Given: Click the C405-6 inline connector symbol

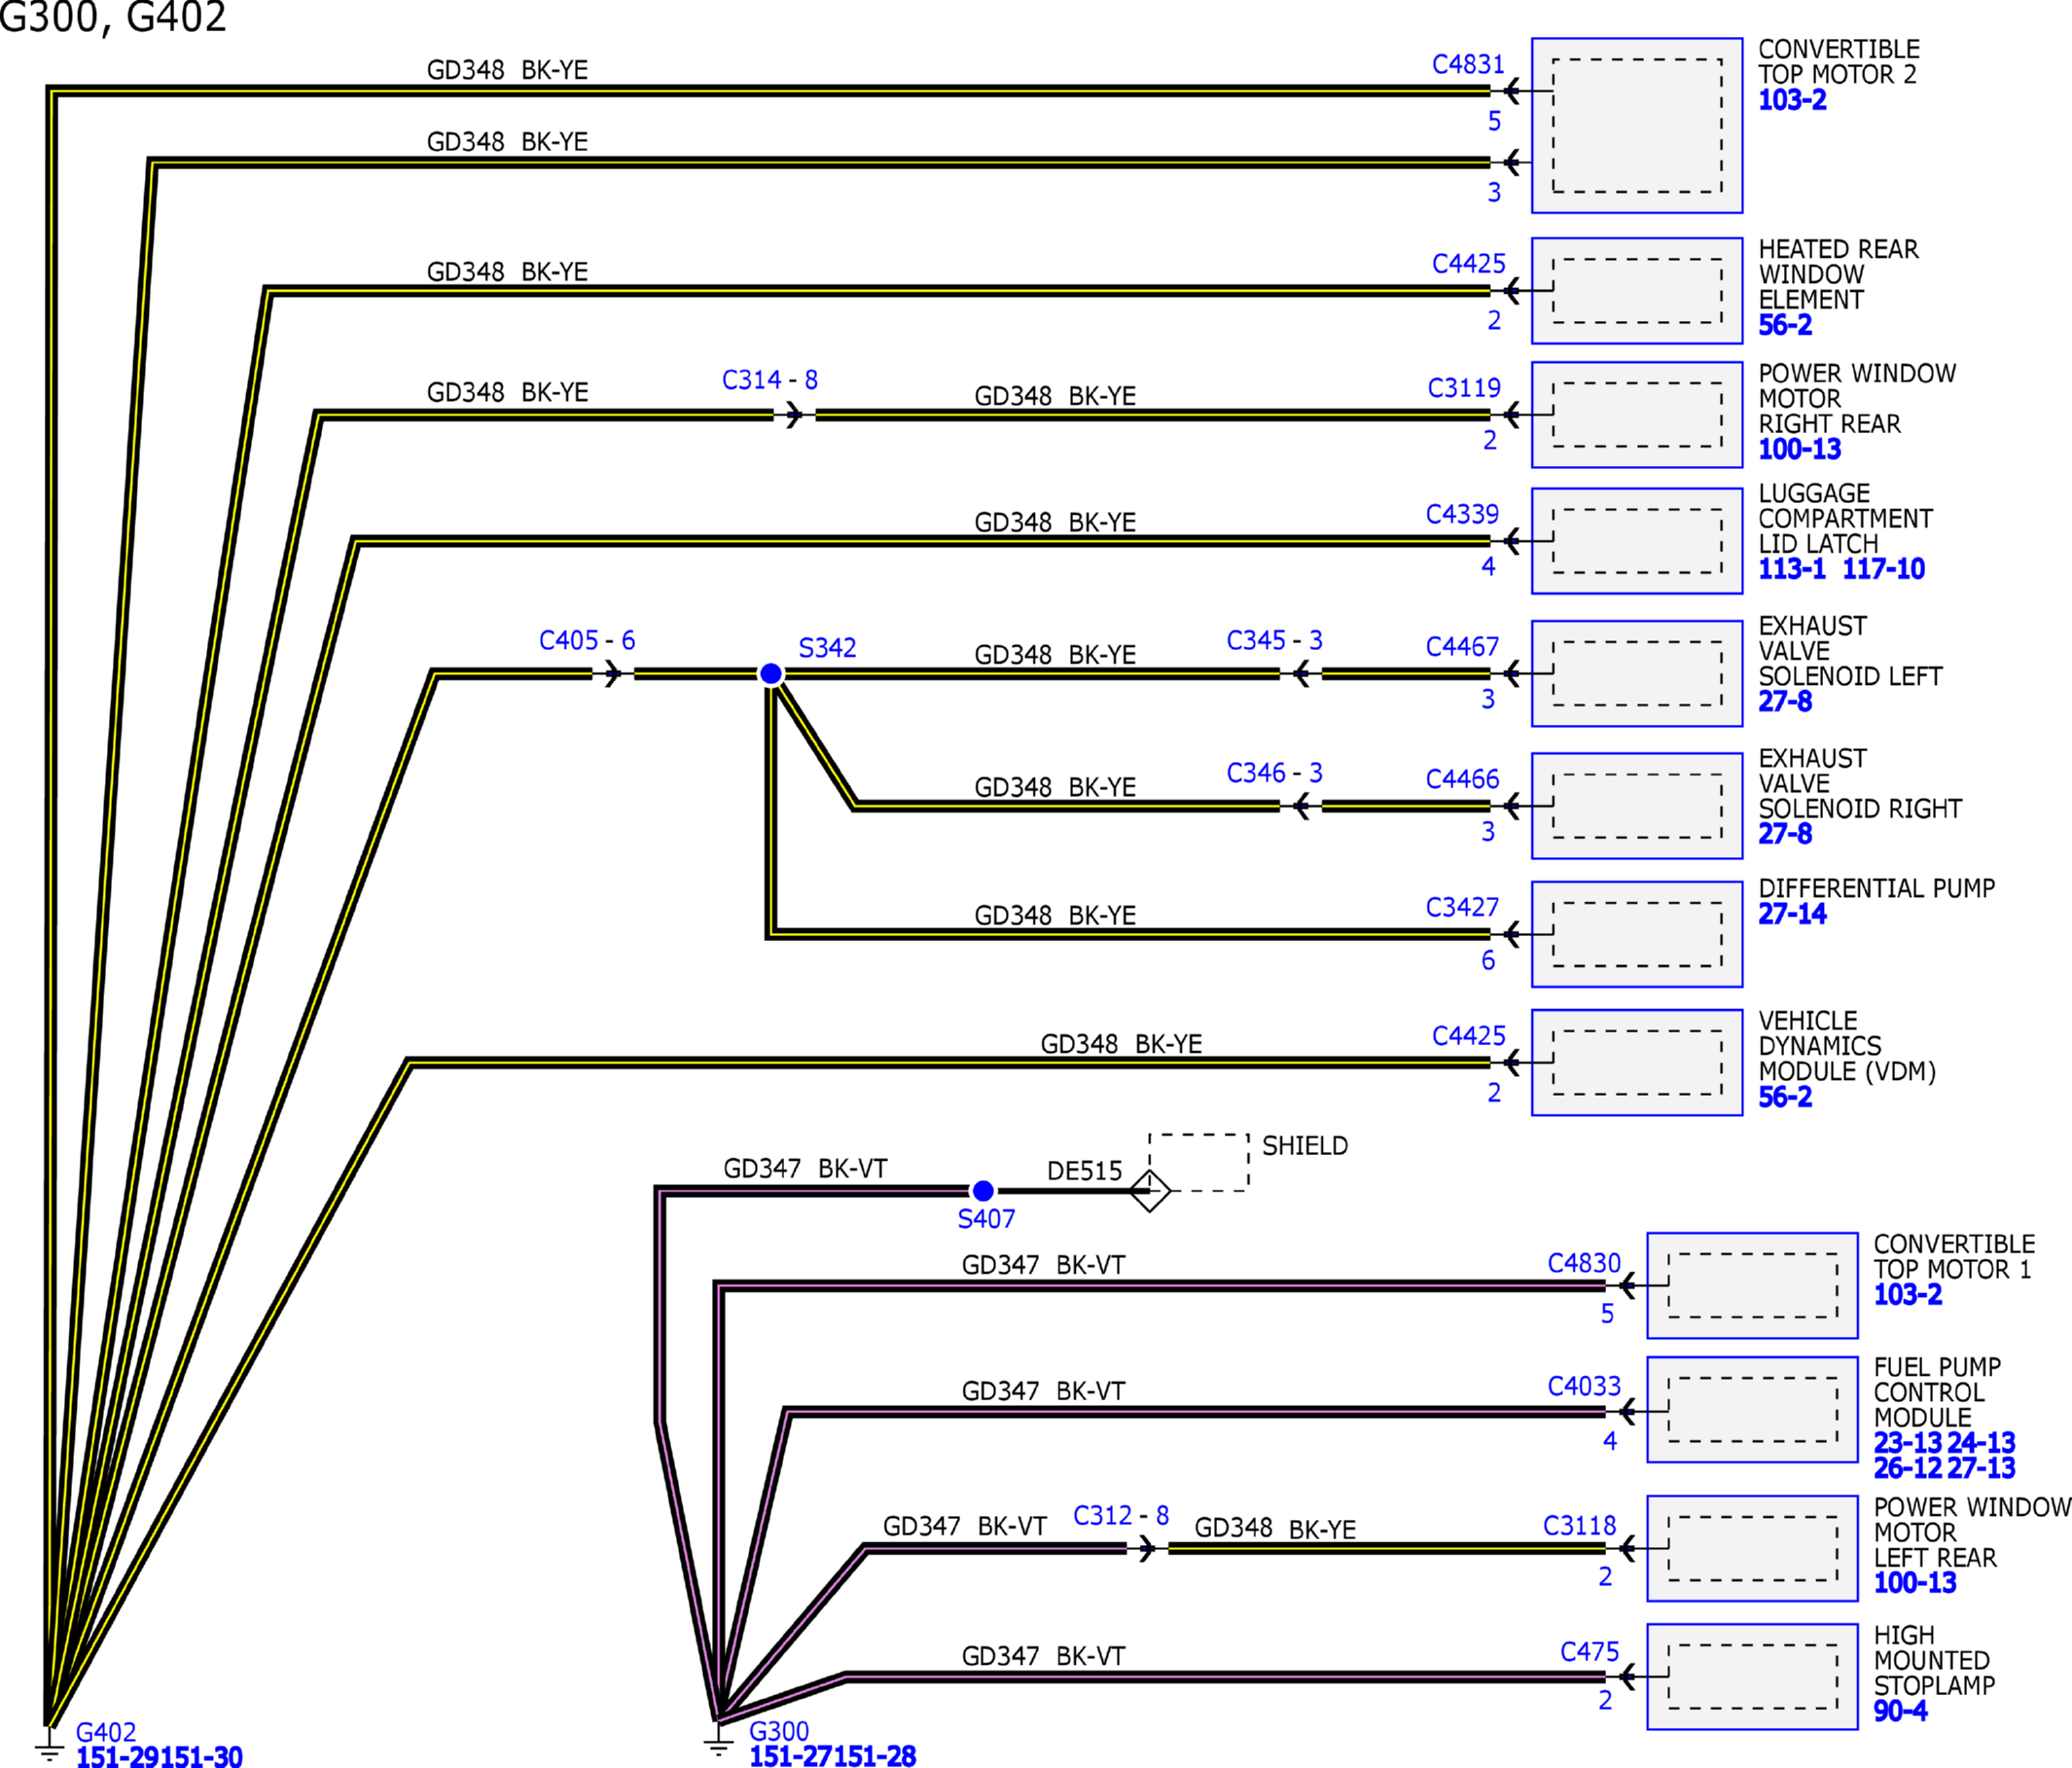Looking at the screenshot, I should coord(613,674).
